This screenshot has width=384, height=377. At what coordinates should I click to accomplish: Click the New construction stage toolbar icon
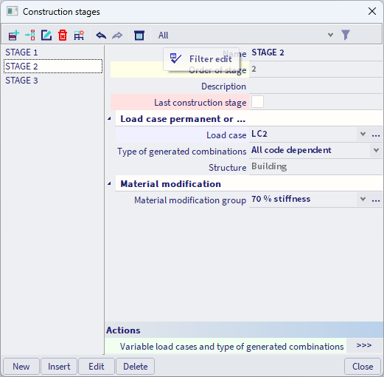[x=14, y=35]
